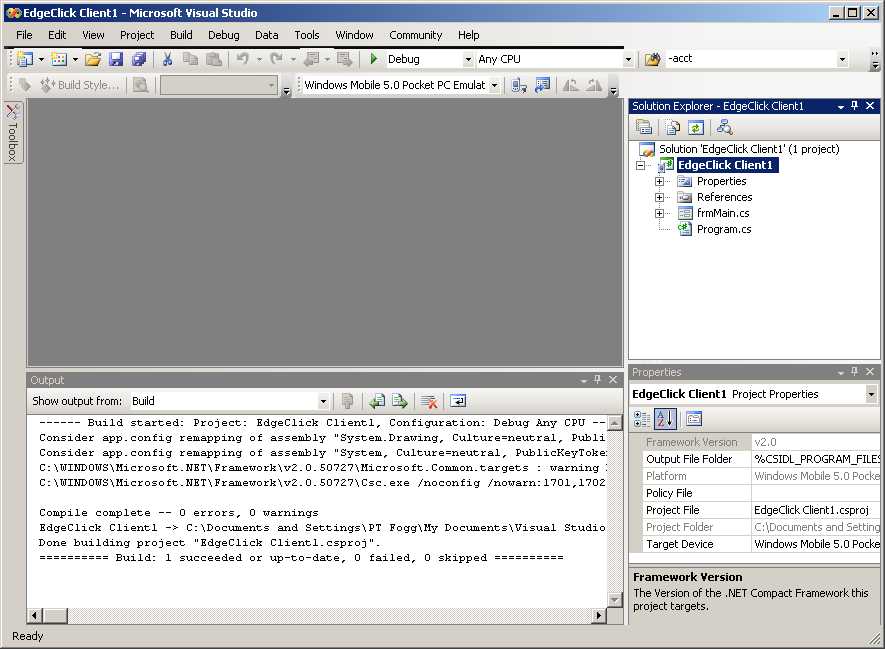Open the Properties object selector dropdown
This screenshot has height=649, width=885.
point(871,394)
